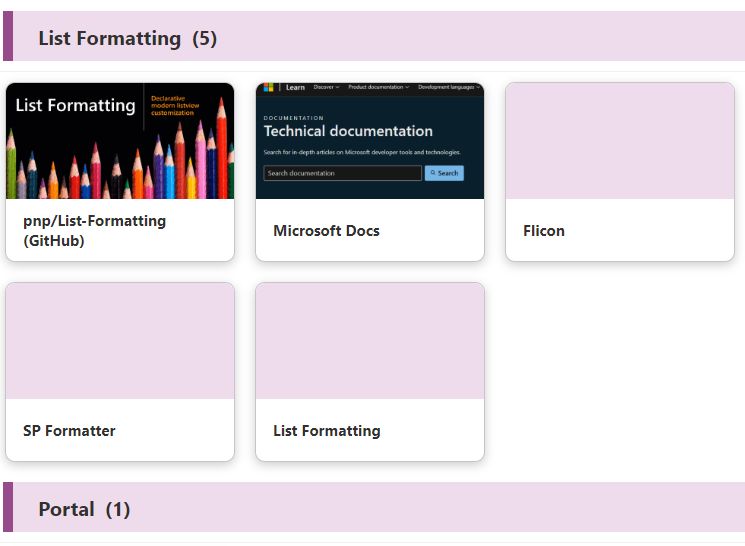Image resolution: width=745 pixels, height=546 pixels.
Task: Click Development languages menu in Docs thumbnail
Action: (x=449, y=87)
